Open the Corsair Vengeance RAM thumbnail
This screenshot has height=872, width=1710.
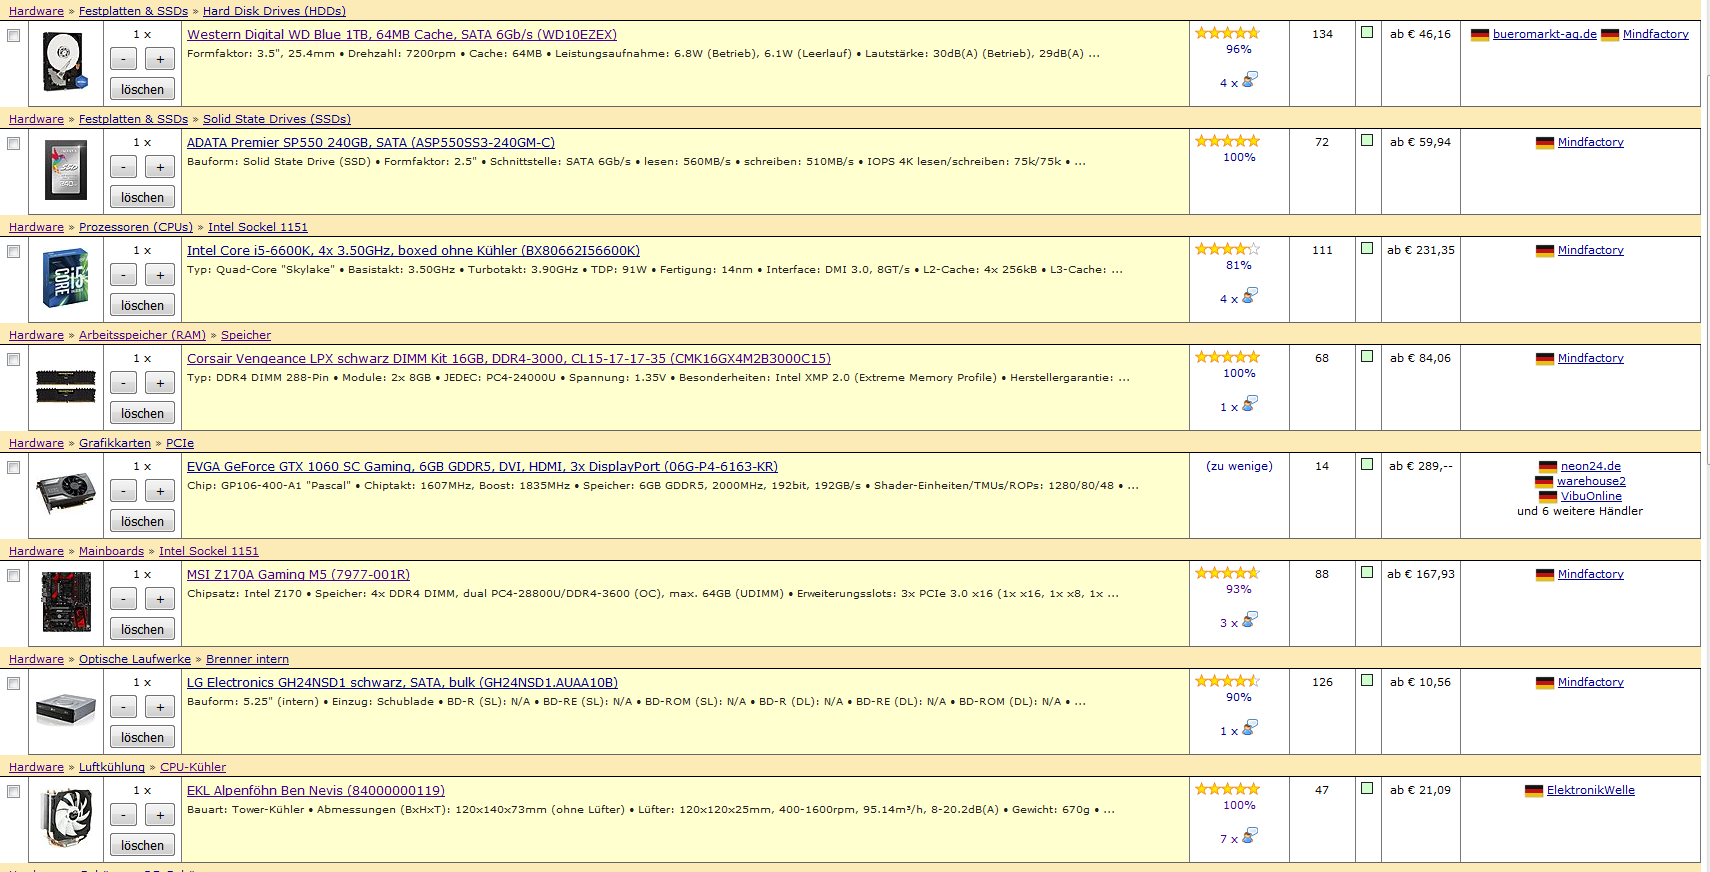65,386
